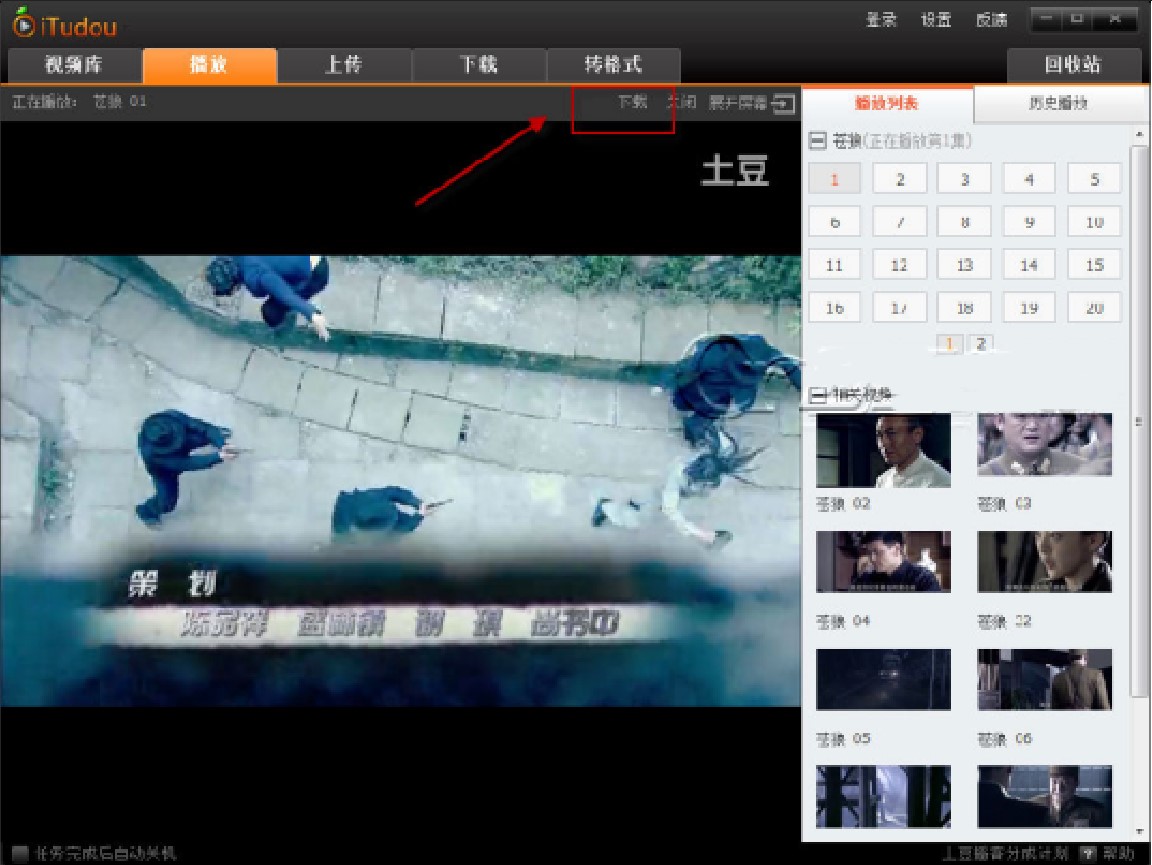
Task: Click the video playback area
Action: [x=400, y=481]
